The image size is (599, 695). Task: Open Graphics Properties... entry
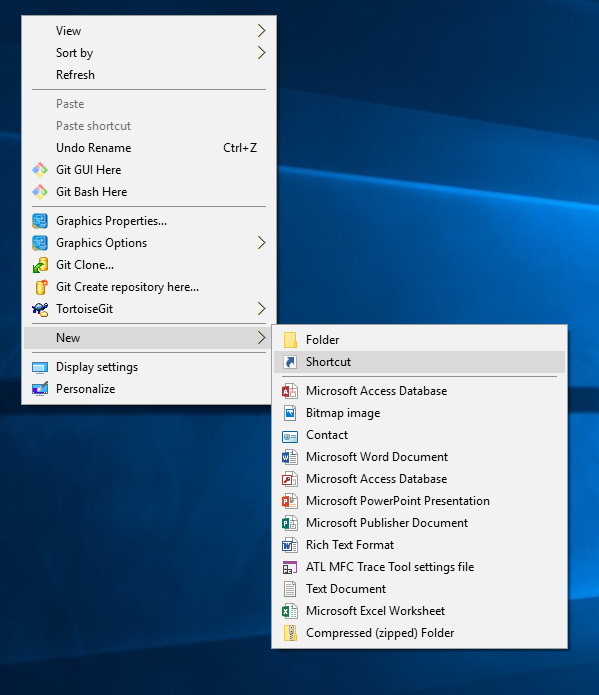pos(149,221)
